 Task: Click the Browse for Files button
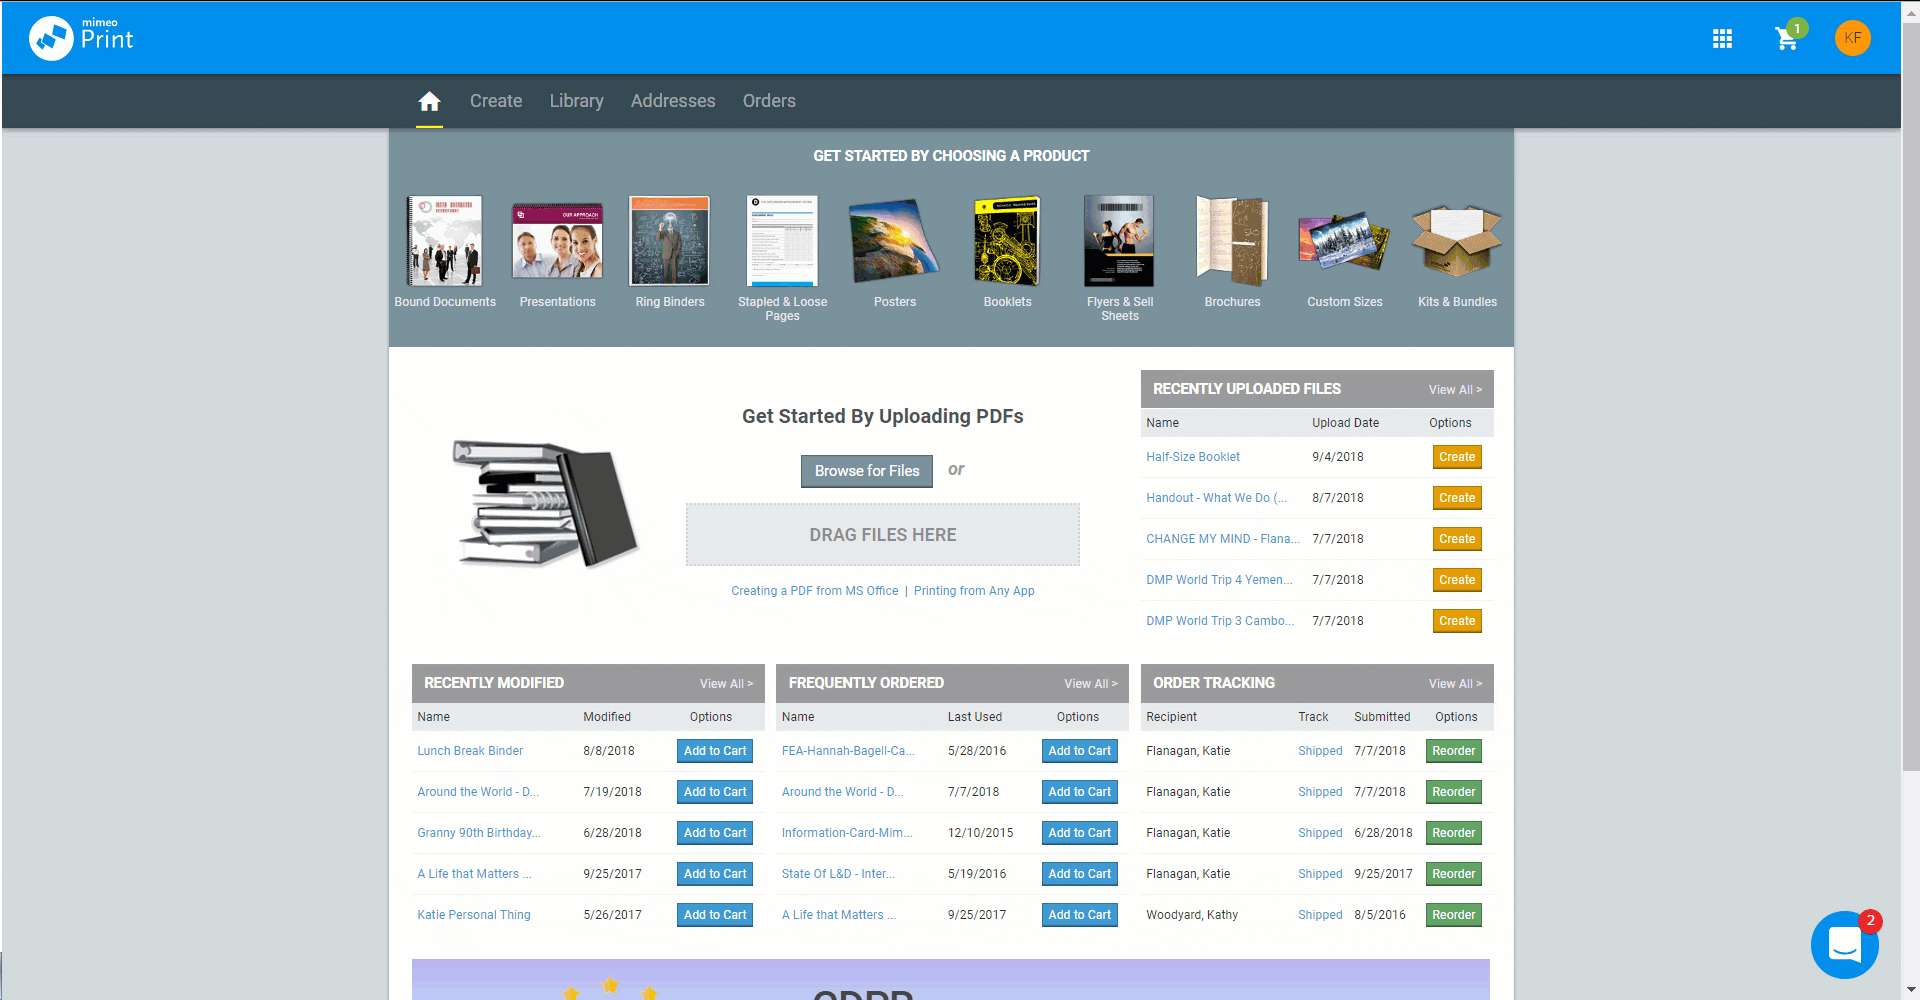(866, 471)
